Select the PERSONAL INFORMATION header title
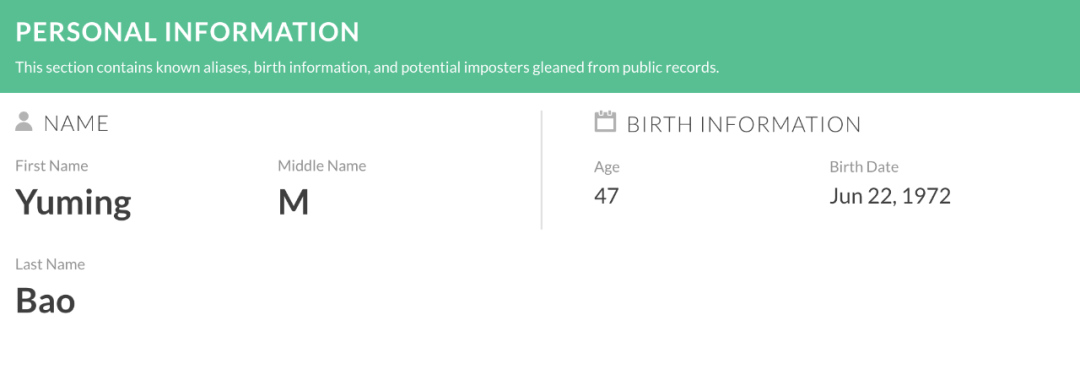 pyautogui.click(x=187, y=32)
